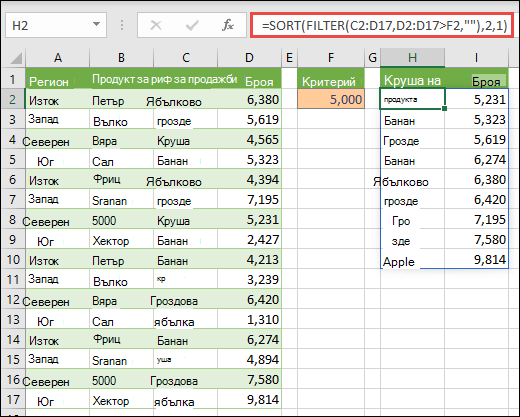
Task: Click the criterion cell with 5,000
Action: point(331,99)
